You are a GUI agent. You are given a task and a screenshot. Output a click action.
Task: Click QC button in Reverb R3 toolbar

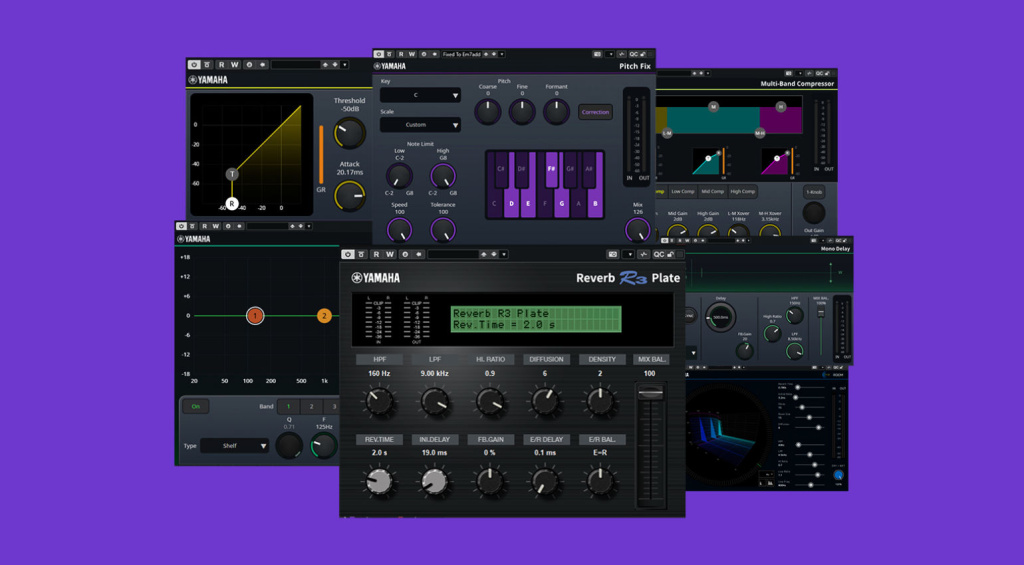point(659,254)
